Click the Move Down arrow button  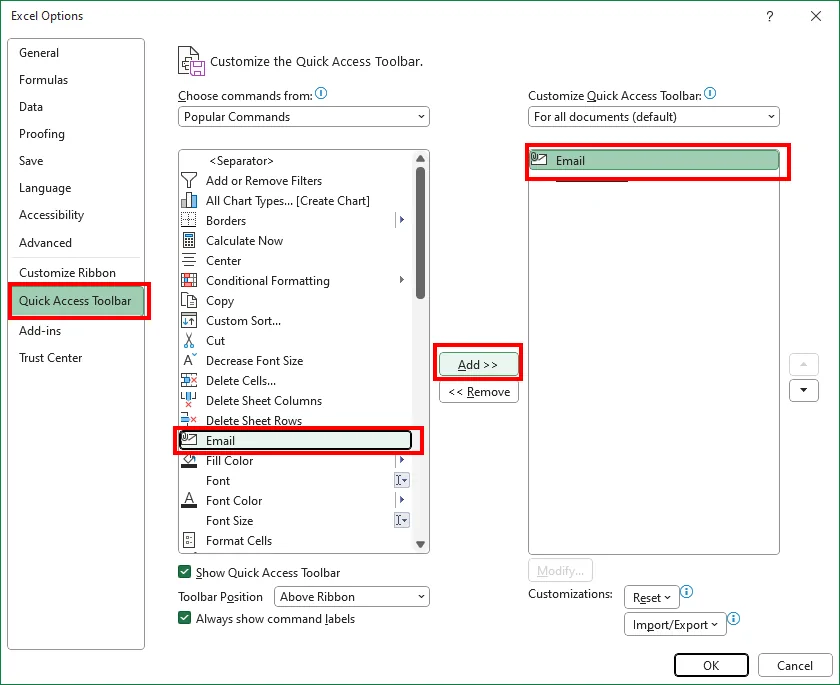pos(804,390)
